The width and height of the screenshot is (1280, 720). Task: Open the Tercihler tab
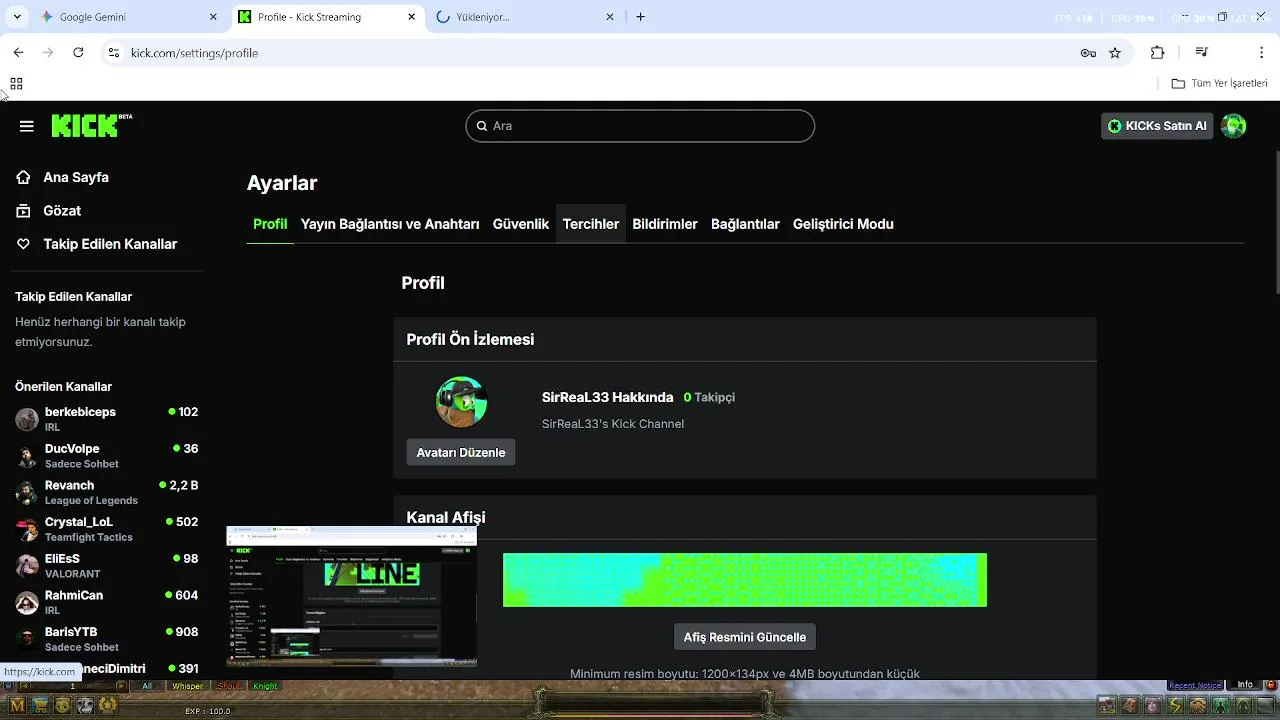pyautogui.click(x=591, y=224)
